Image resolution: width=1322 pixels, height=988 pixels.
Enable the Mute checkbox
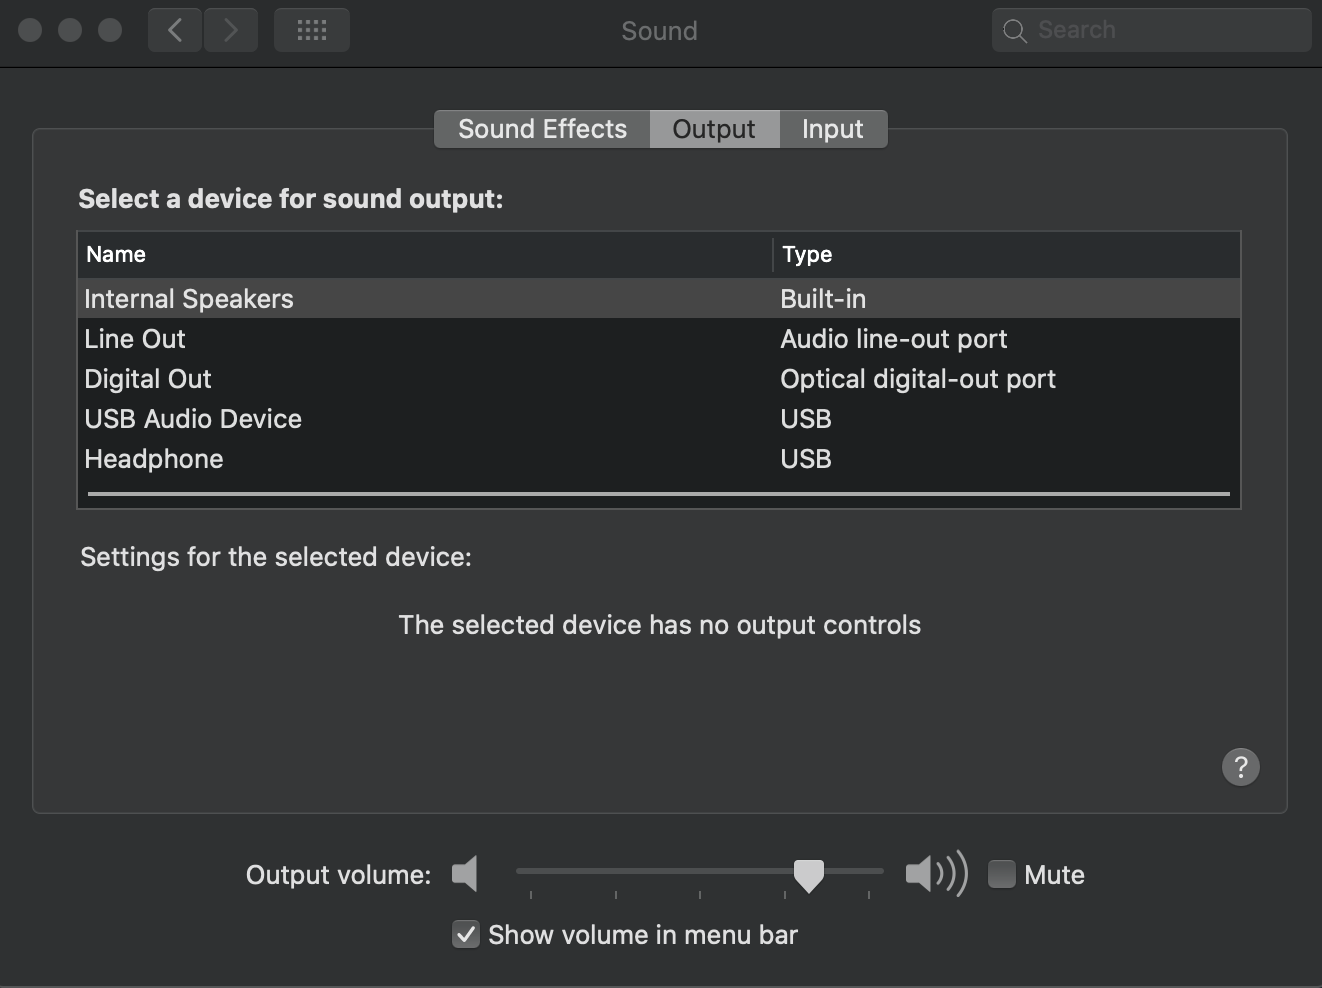(1001, 874)
